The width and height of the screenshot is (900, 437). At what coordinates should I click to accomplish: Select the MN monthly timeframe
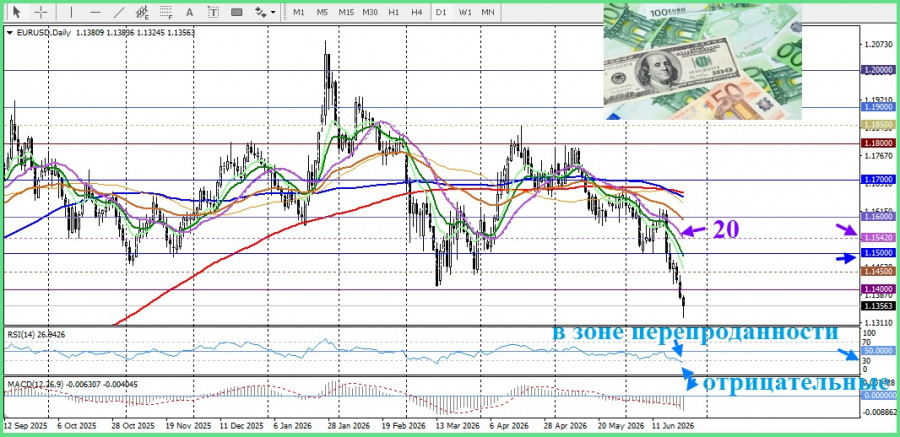(488, 11)
